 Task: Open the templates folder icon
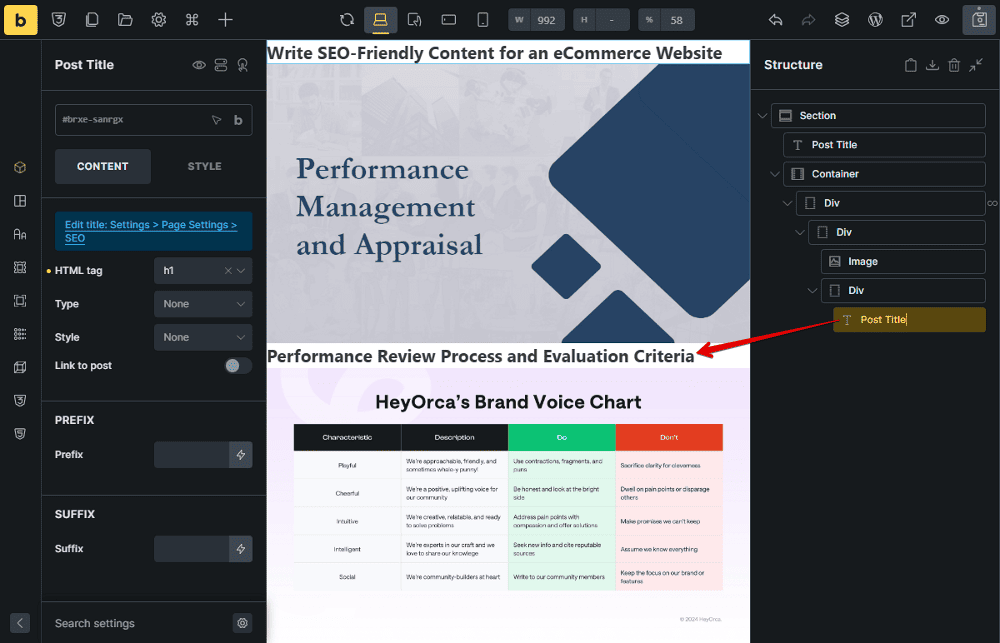pyautogui.click(x=125, y=19)
